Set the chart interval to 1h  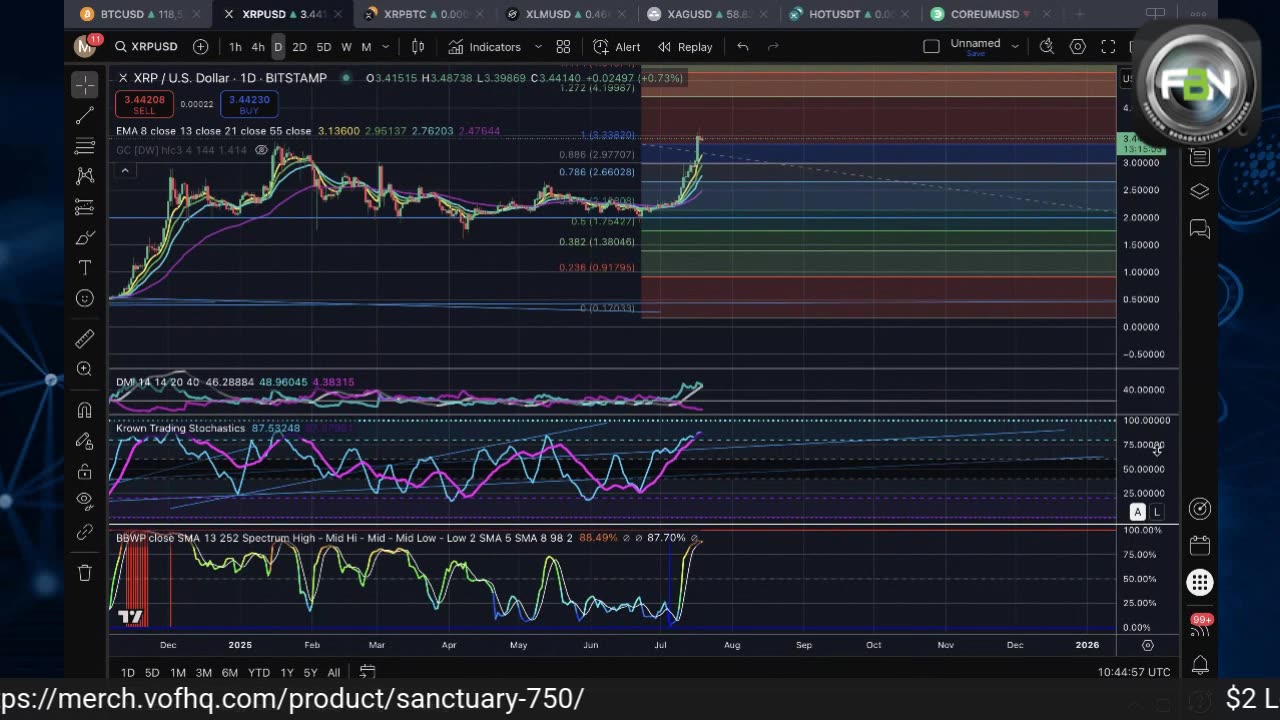[235, 47]
